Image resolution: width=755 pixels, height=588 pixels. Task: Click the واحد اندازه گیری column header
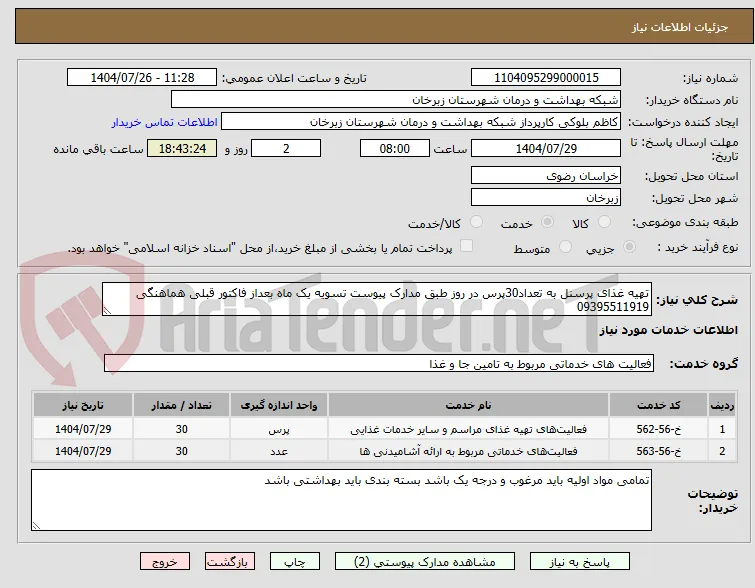click(x=279, y=405)
